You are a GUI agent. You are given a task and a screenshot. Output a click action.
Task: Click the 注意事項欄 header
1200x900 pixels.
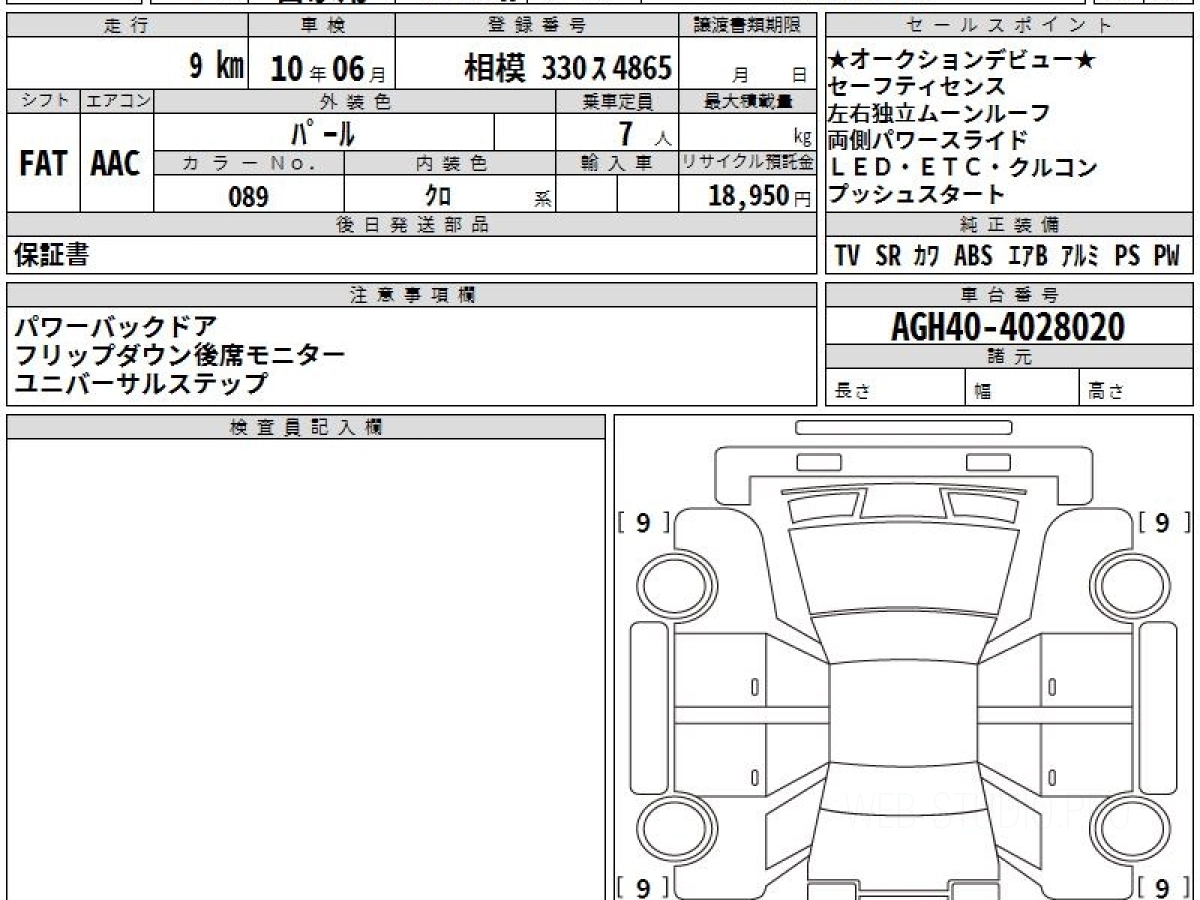click(412, 295)
